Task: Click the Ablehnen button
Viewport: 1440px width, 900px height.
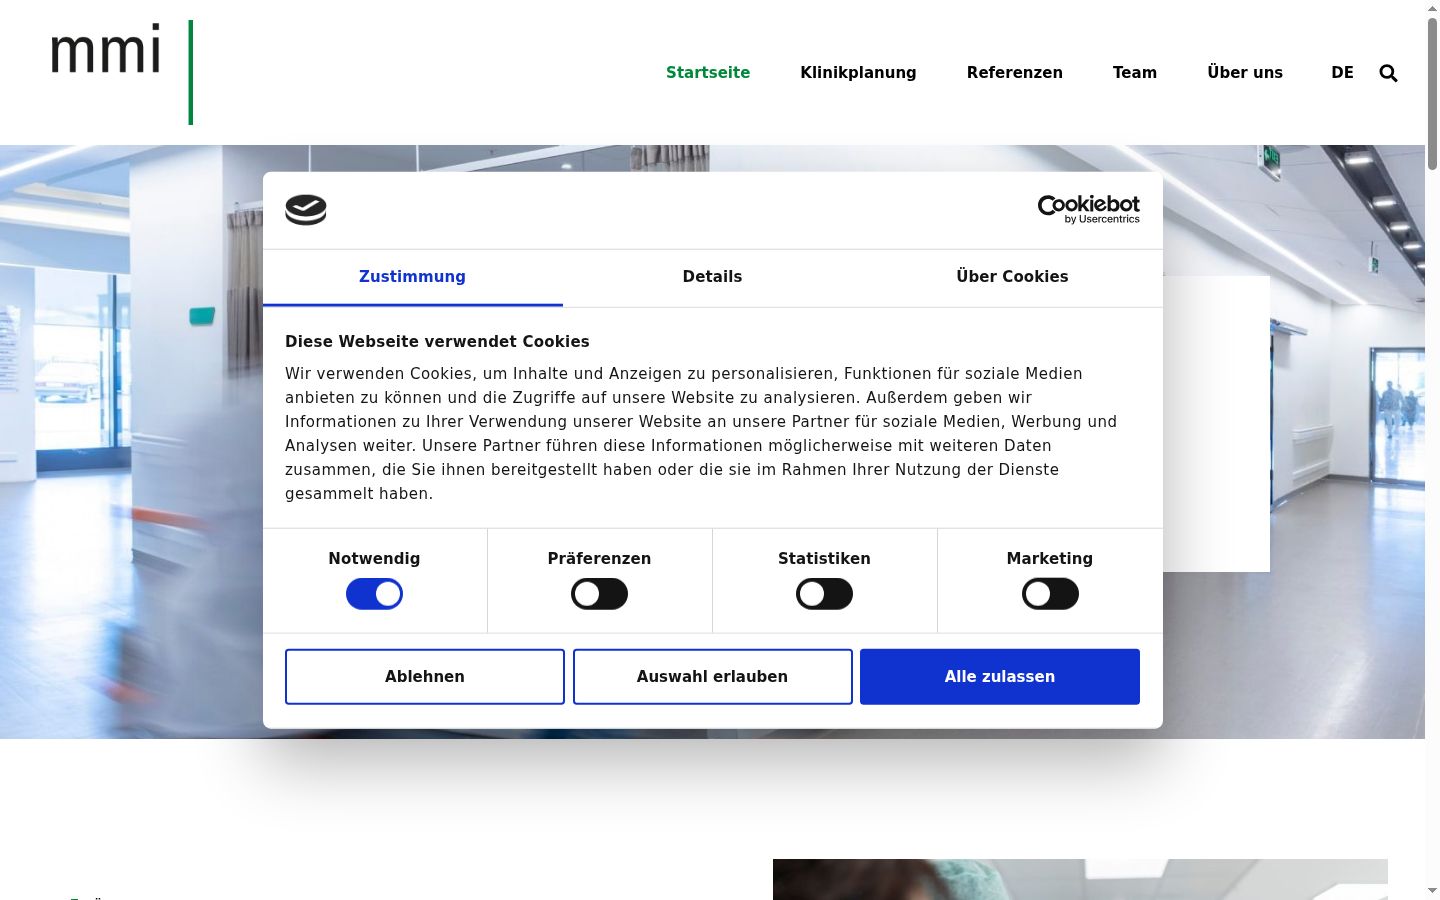Action: 425,677
